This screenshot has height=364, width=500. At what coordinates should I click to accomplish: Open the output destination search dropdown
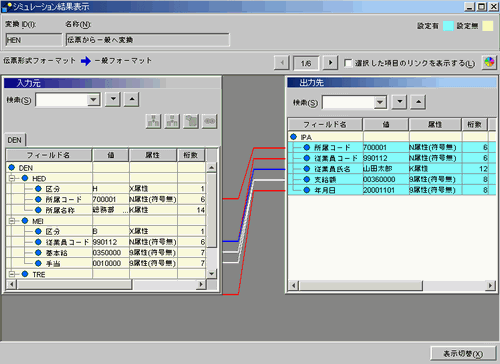click(380, 102)
